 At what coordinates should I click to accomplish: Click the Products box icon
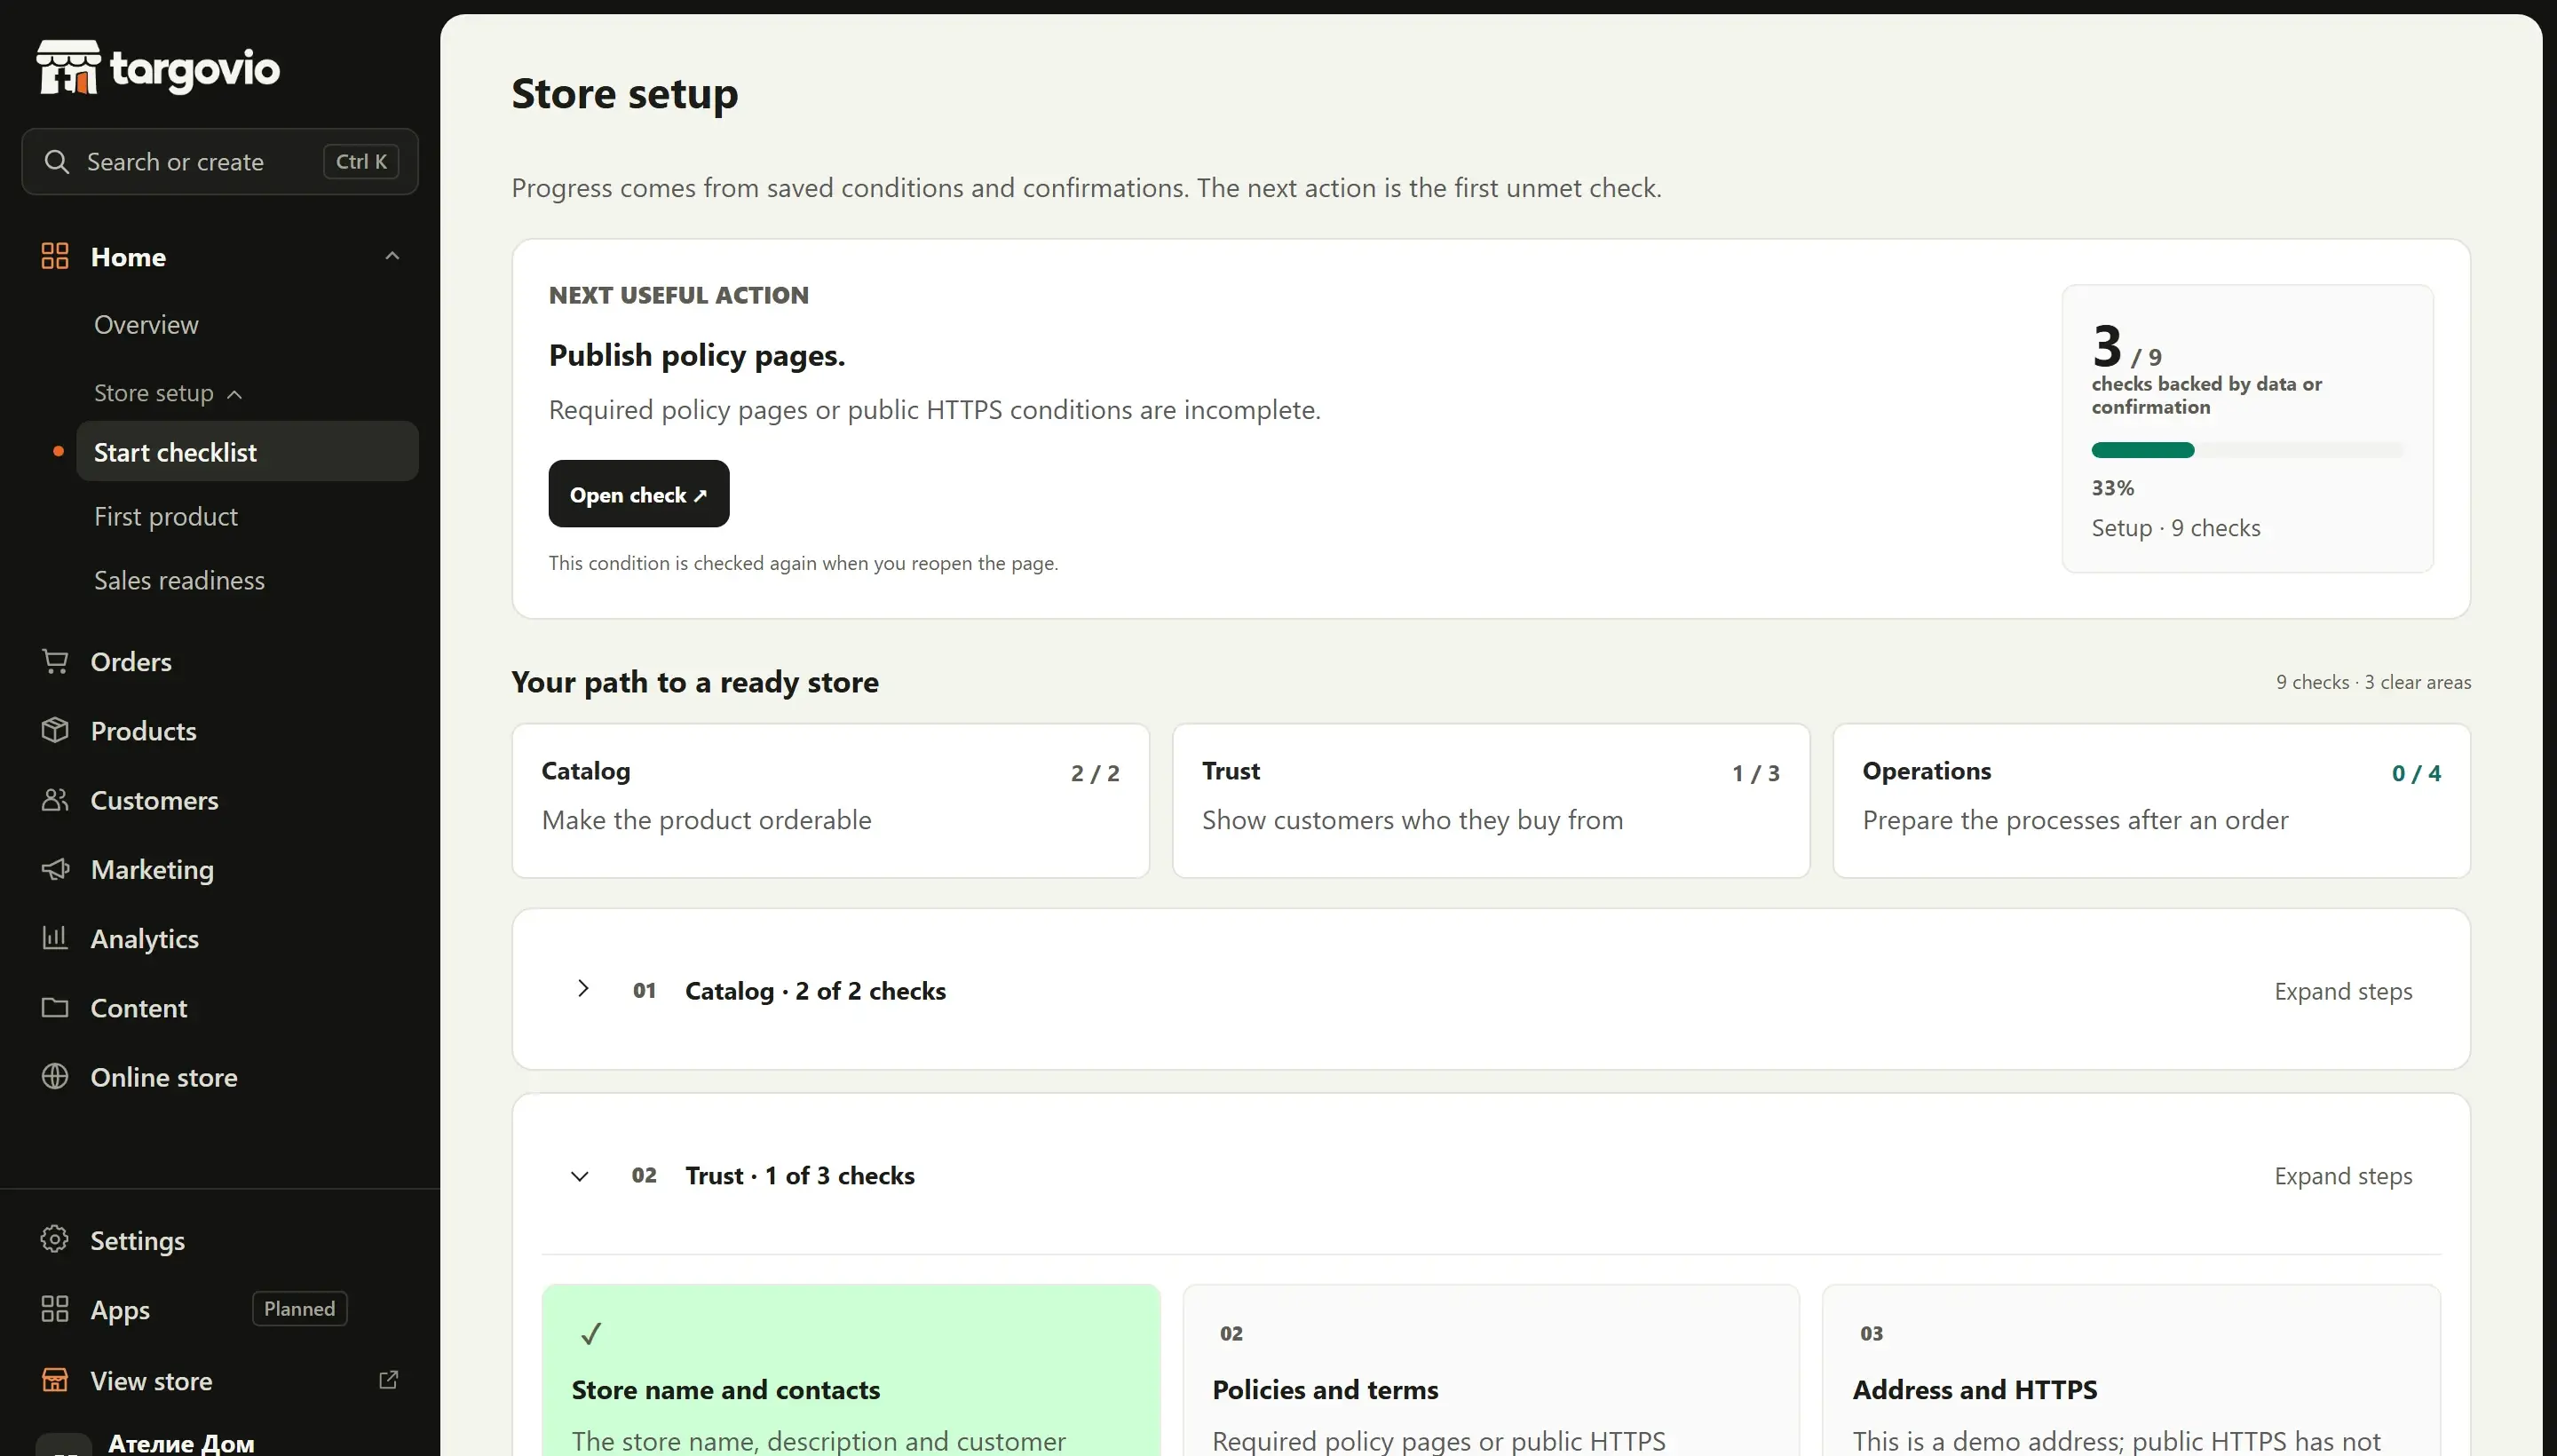click(x=55, y=730)
